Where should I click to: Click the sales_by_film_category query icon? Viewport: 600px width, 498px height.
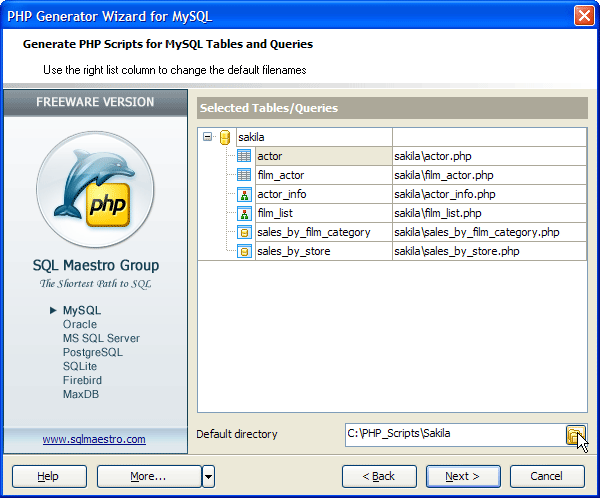coord(244,232)
